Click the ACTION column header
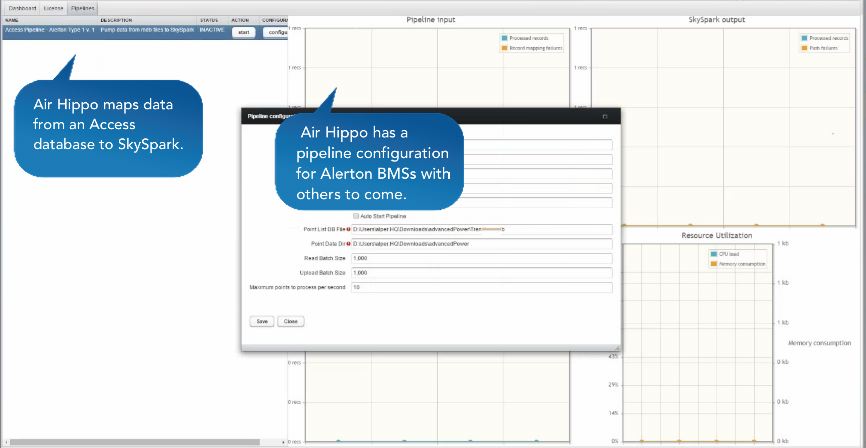This screenshot has height=448, width=866. point(241,20)
